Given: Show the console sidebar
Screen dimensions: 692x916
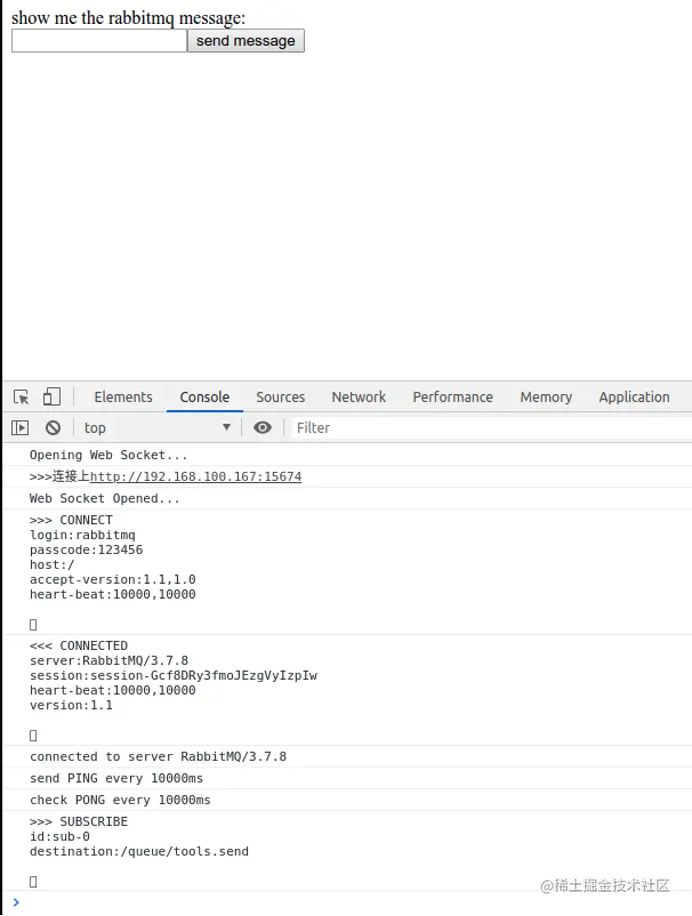Looking at the screenshot, I should click(20, 428).
